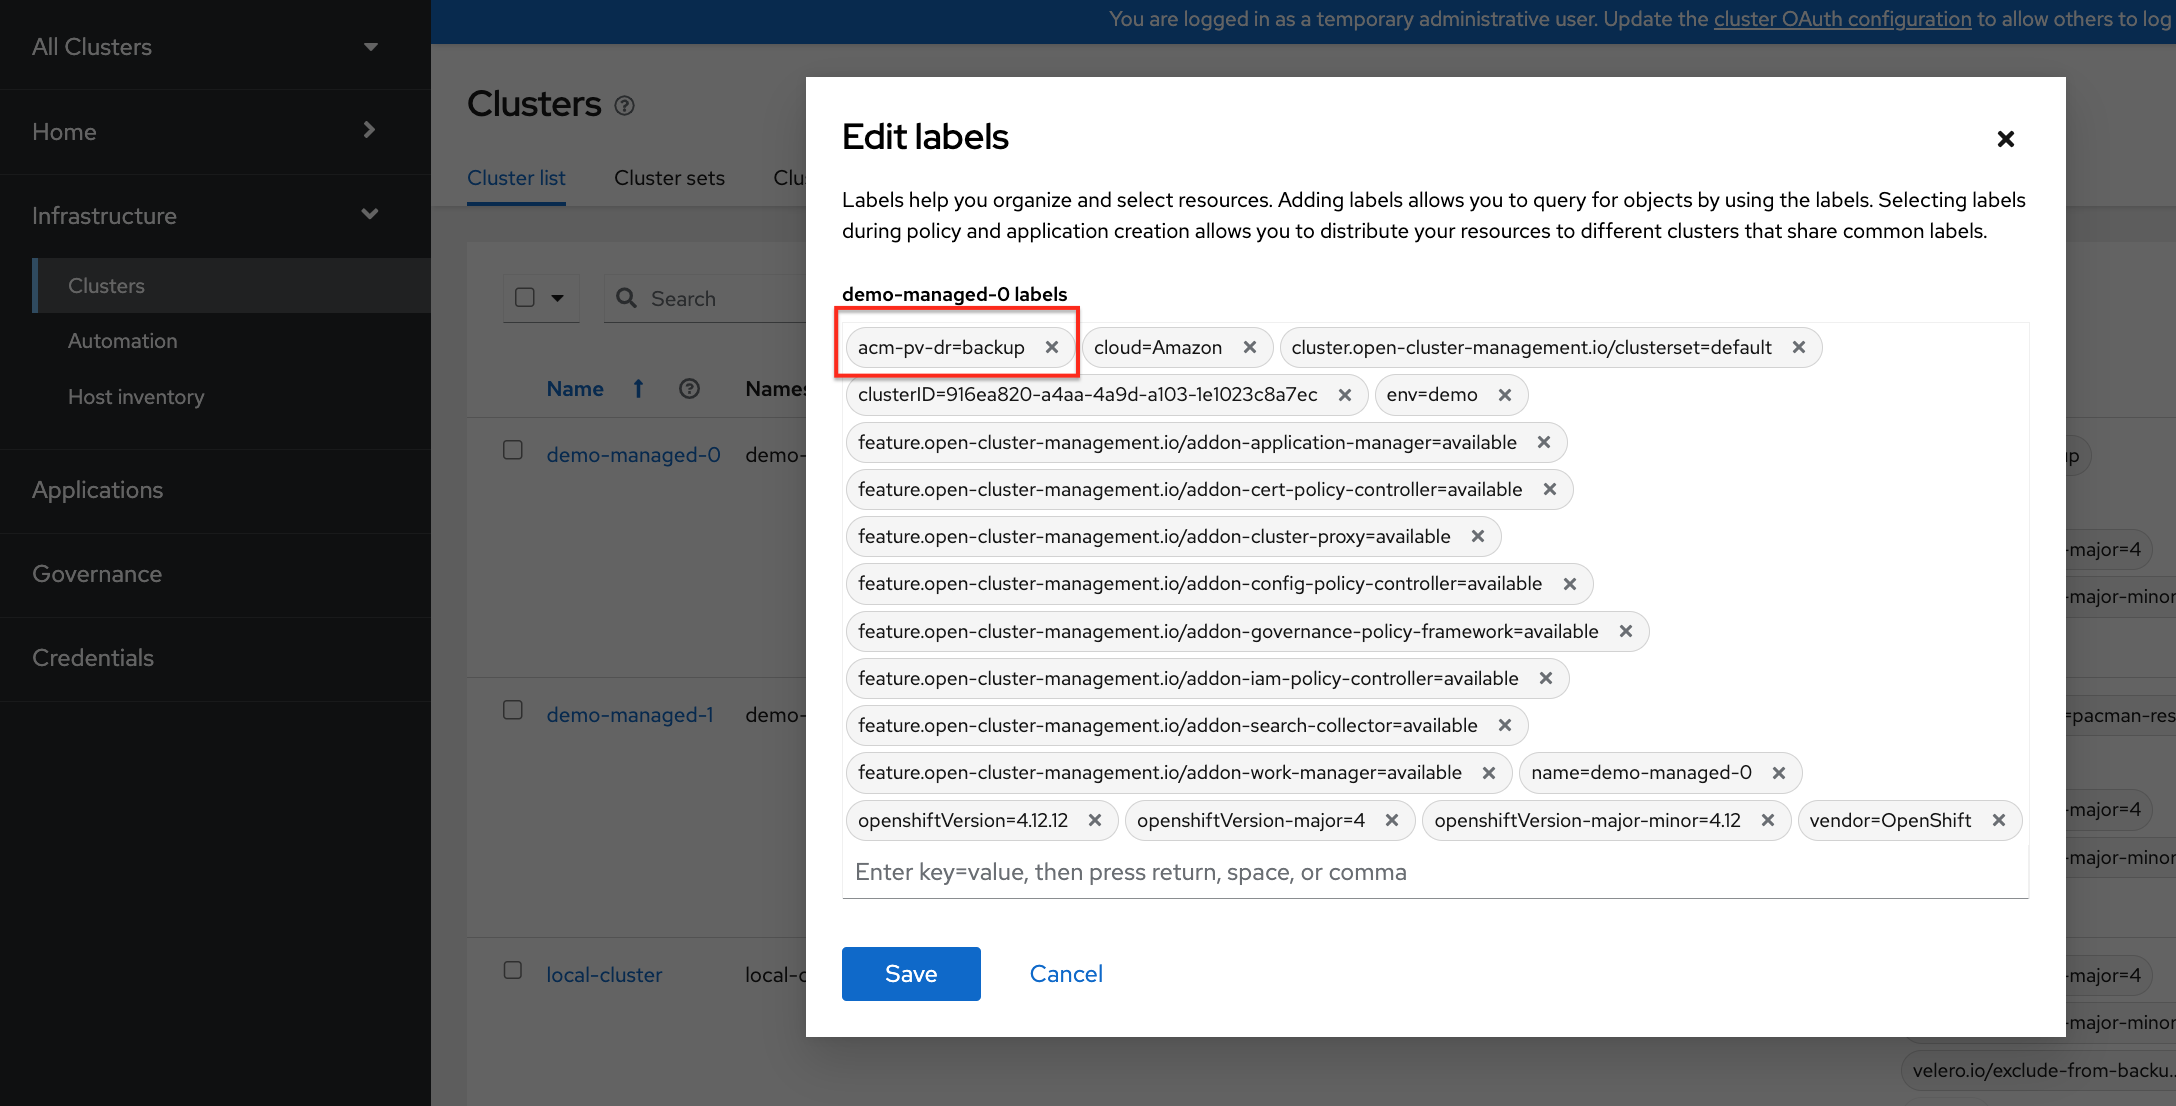Open Host inventory in sidebar
2176x1106 pixels.
136,397
